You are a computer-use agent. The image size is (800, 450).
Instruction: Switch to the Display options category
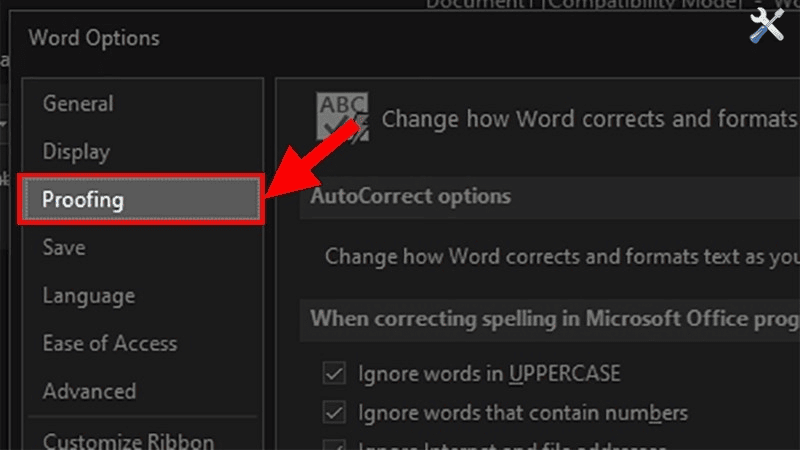pos(76,152)
